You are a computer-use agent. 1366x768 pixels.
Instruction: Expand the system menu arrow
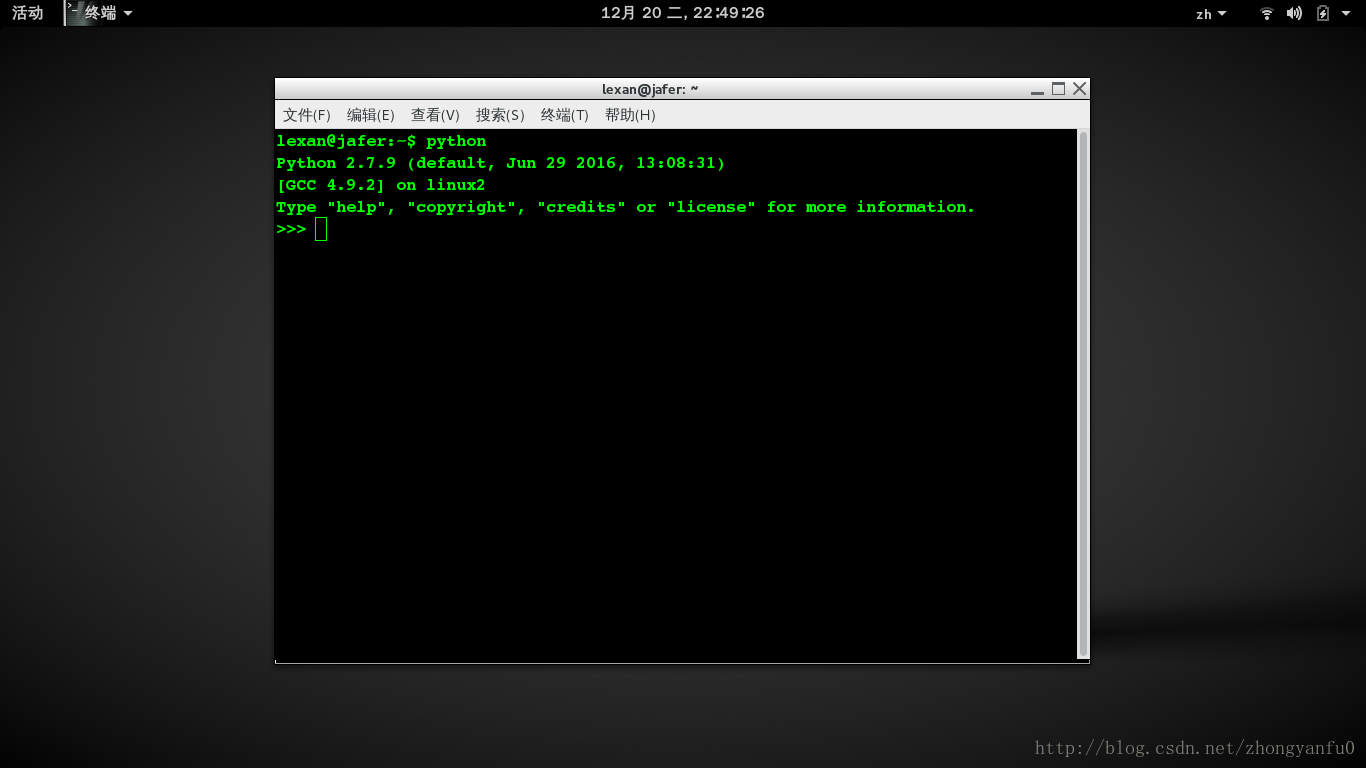pos(1346,14)
